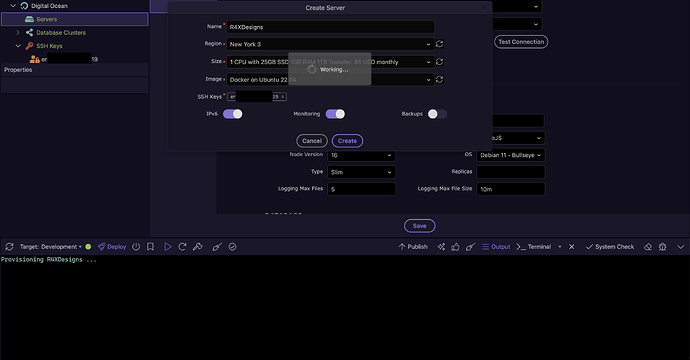Toggle the Monitoring switch
The height and width of the screenshot is (360, 690).
pos(335,114)
